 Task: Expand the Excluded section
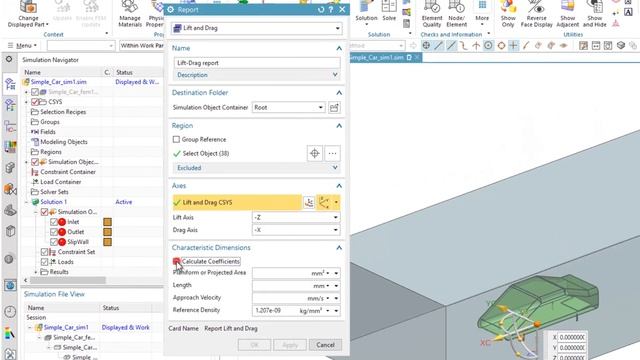point(257,168)
